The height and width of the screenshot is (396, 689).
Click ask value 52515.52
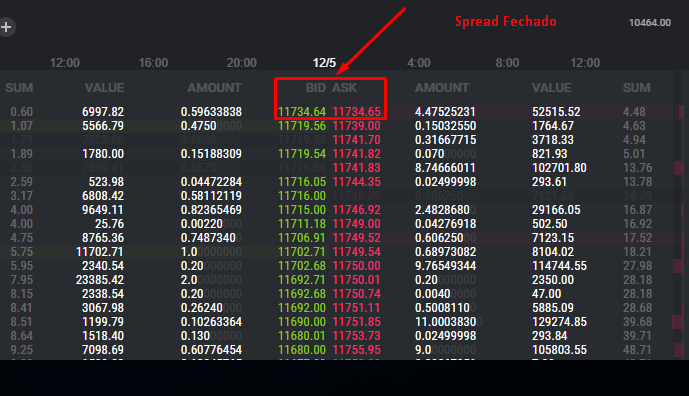click(556, 112)
